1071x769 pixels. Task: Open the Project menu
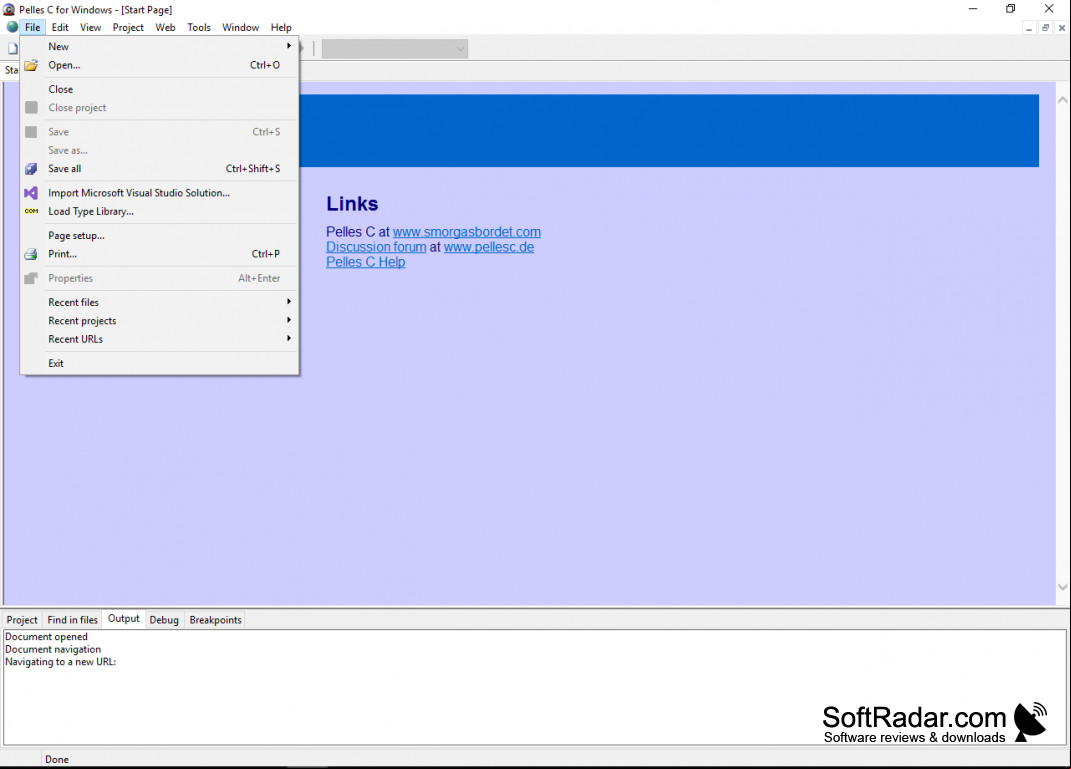click(128, 27)
